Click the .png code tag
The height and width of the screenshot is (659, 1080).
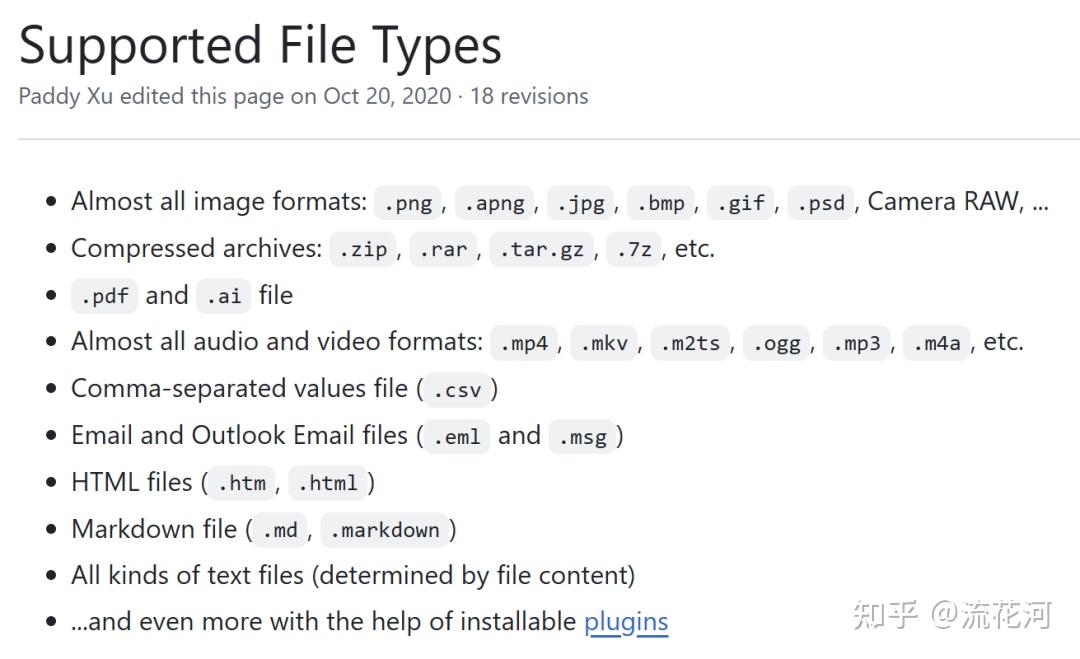point(410,203)
